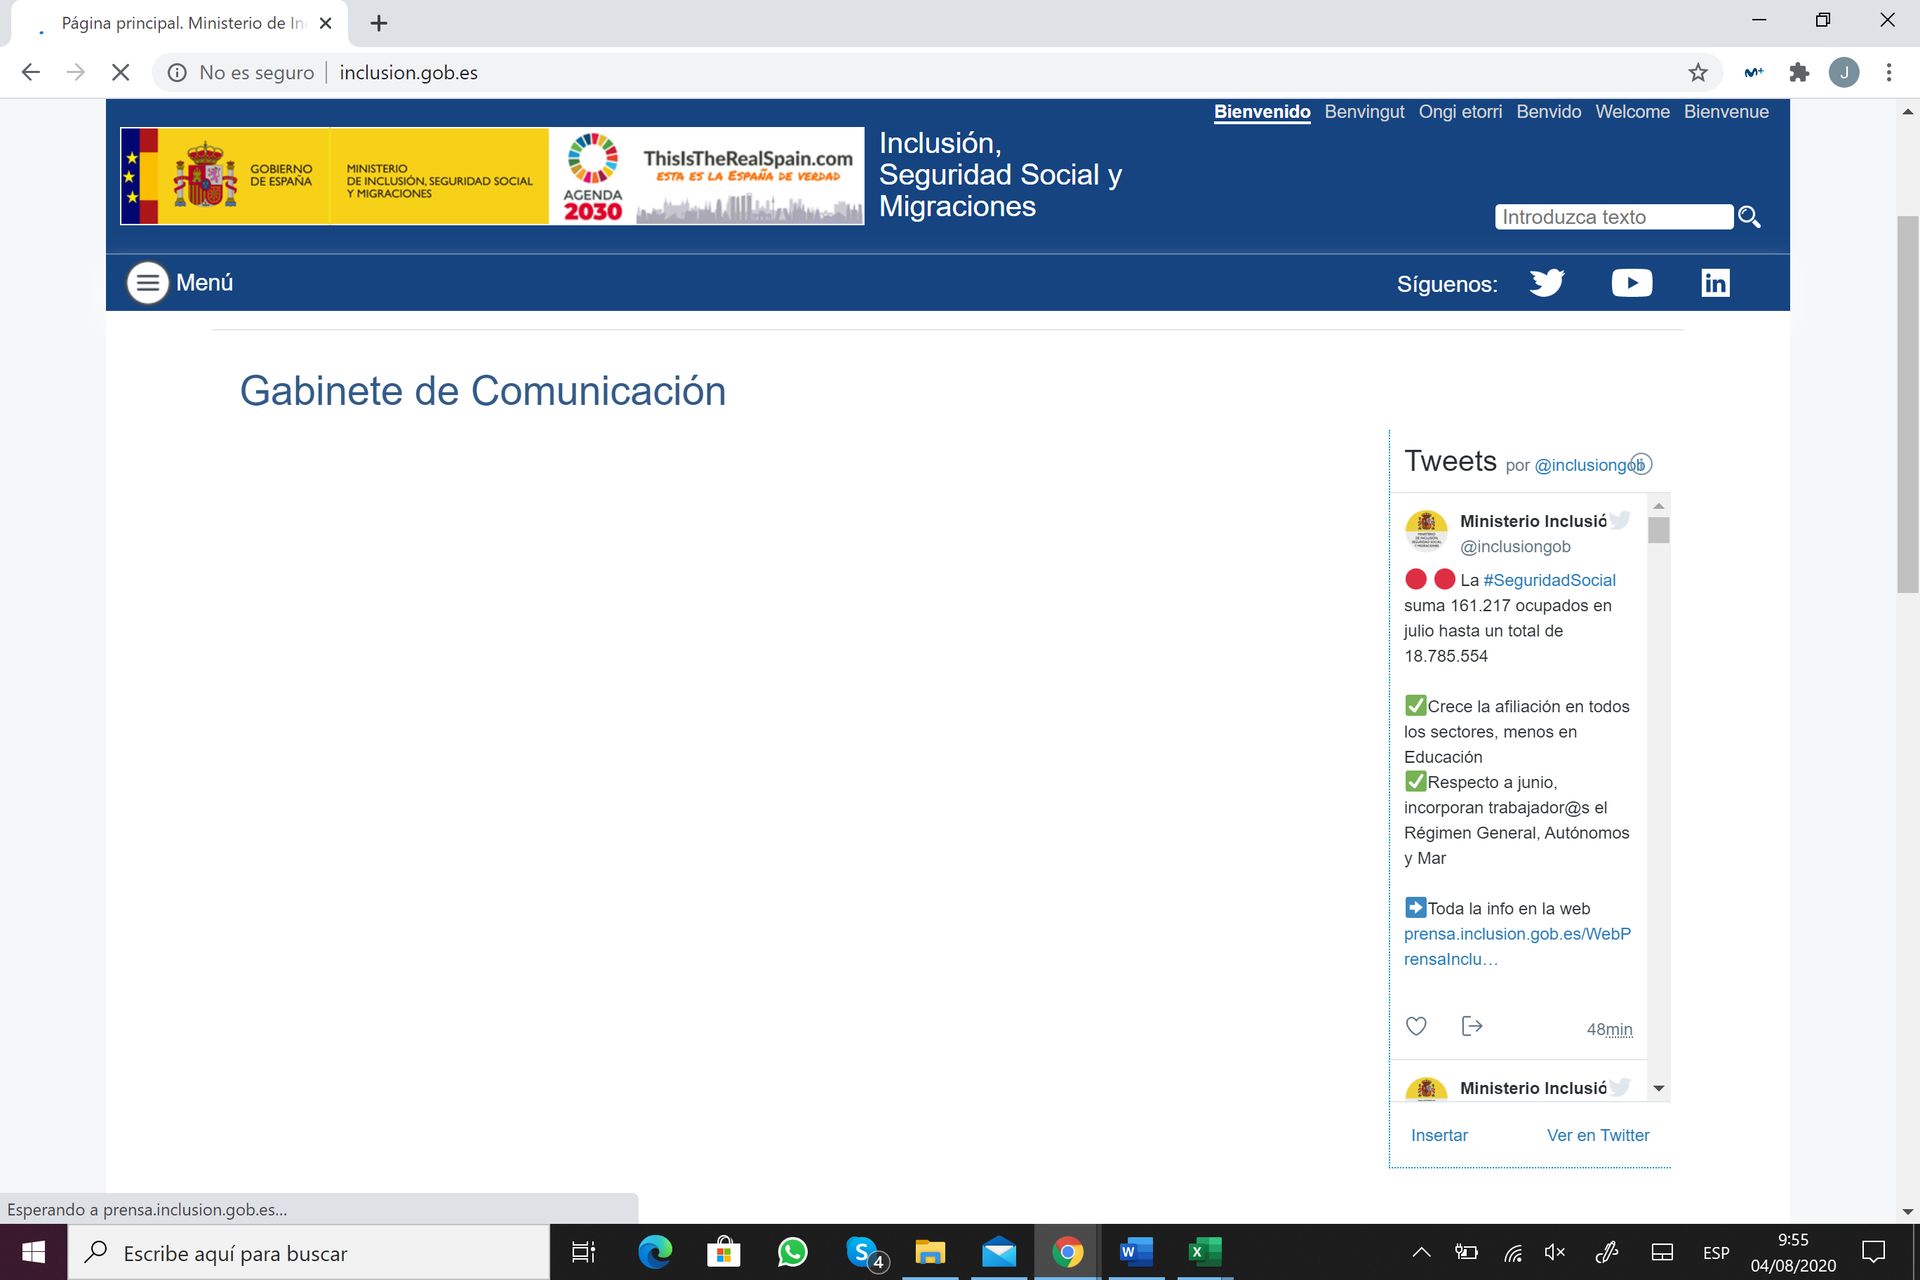Open WhatsApp from the taskbar
1920x1280 pixels.
[793, 1252]
